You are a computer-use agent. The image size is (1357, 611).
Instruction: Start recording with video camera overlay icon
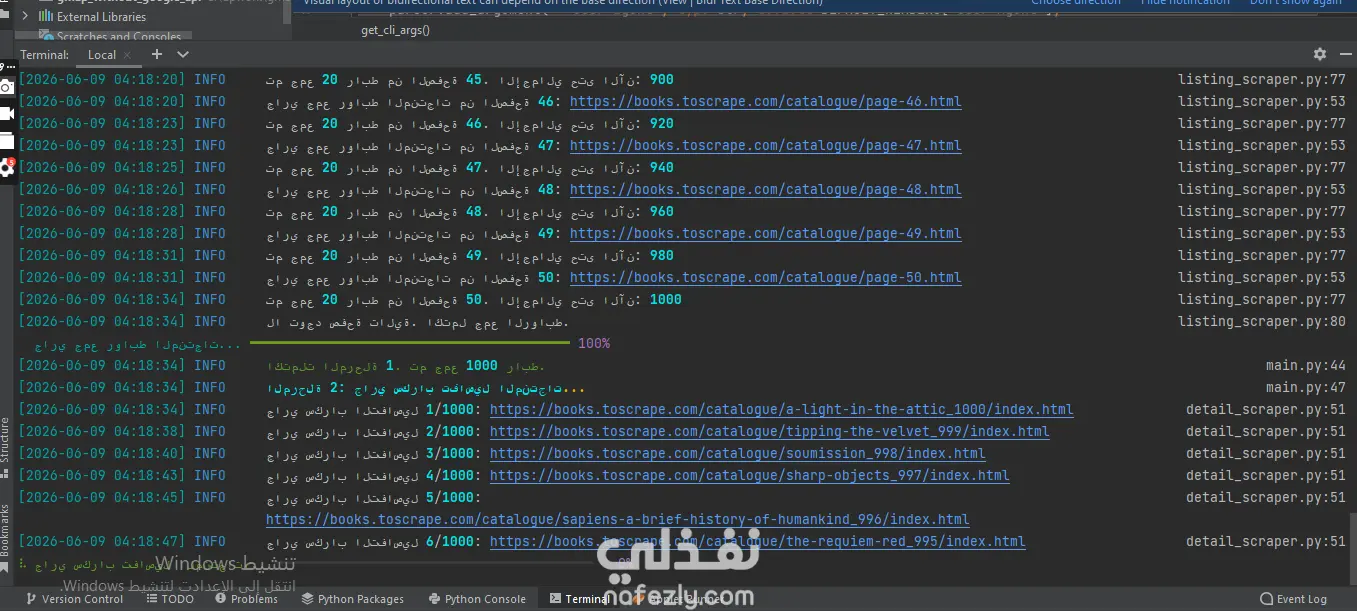pos(7,113)
